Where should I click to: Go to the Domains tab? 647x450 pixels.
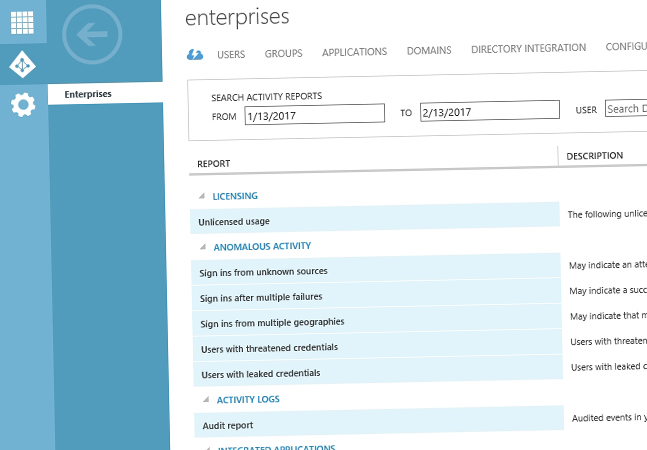[x=429, y=50]
